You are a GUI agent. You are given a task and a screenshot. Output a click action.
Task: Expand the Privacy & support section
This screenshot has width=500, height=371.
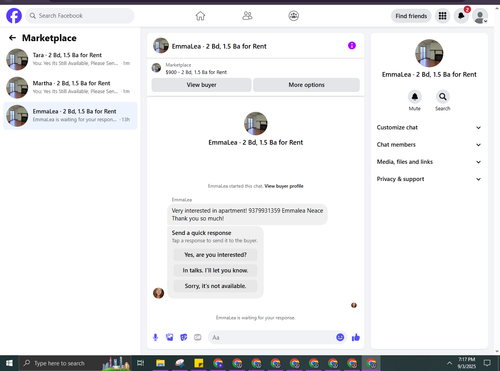coord(429,179)
